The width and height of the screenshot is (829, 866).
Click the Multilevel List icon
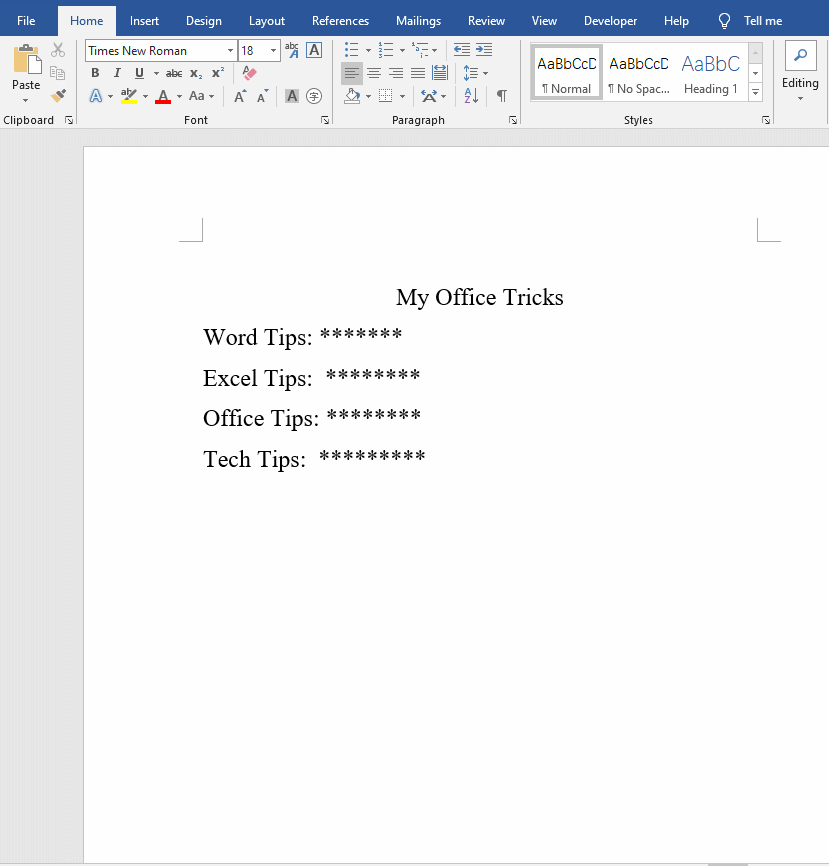(420, 50)
